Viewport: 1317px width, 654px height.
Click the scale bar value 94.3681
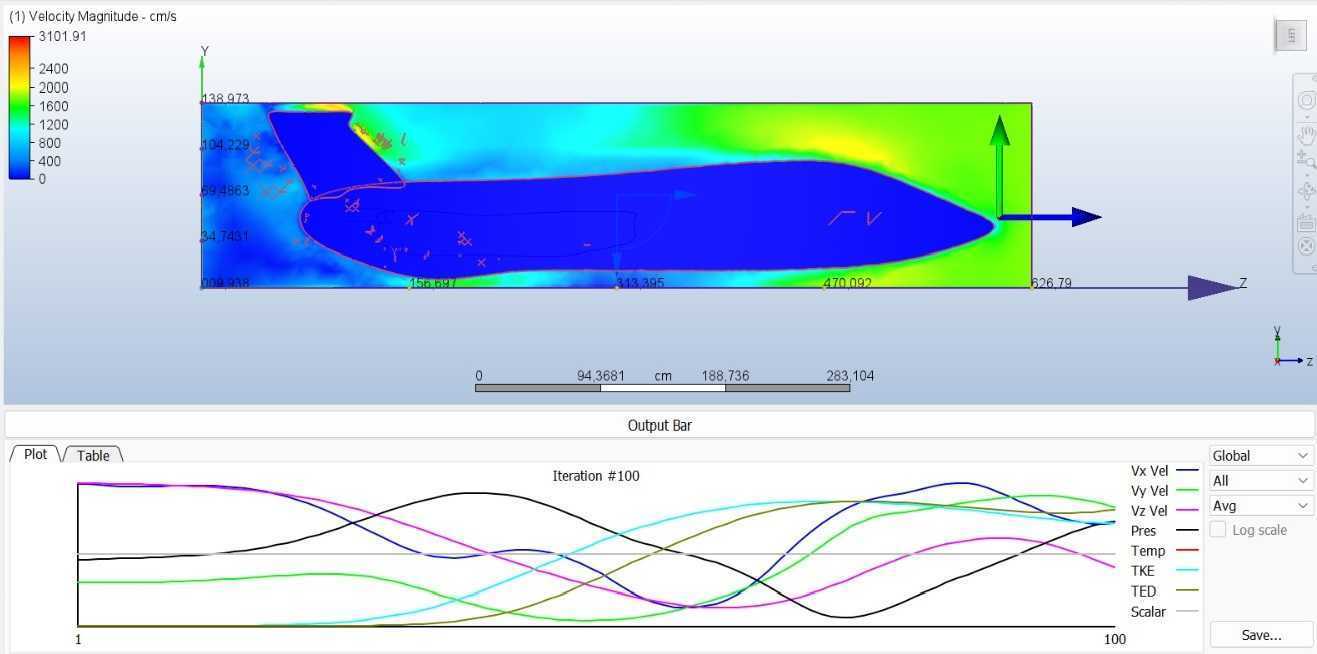(x=601, y=376)
